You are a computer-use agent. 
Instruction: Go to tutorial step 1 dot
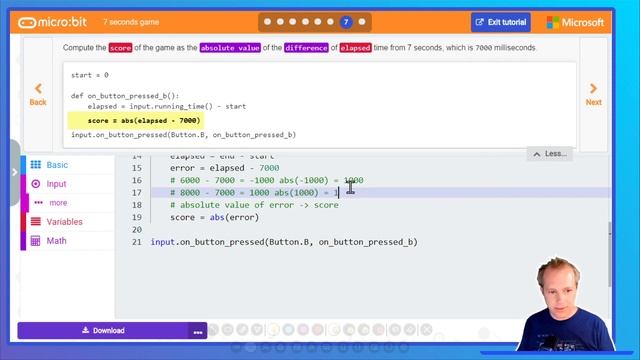(268, 22)
